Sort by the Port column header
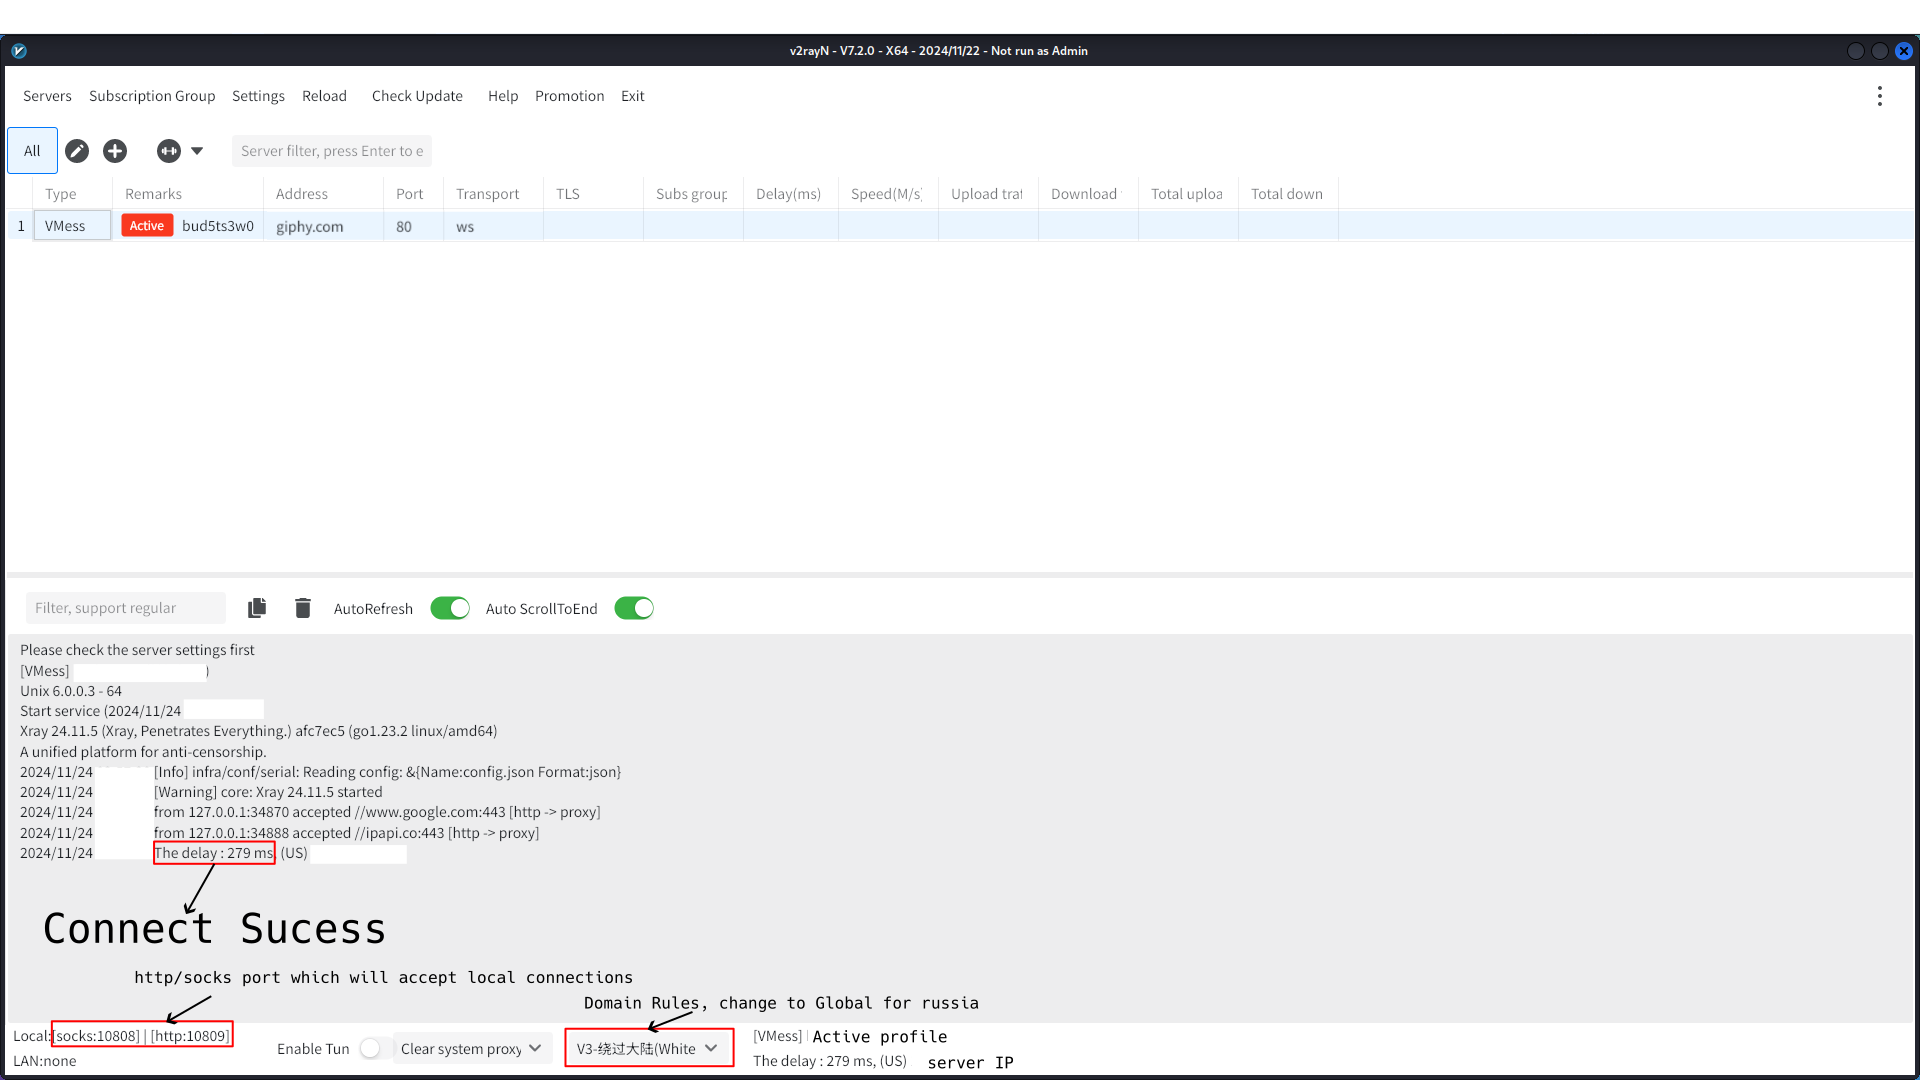1920x1080 pixels. click(x=413, y=194)
